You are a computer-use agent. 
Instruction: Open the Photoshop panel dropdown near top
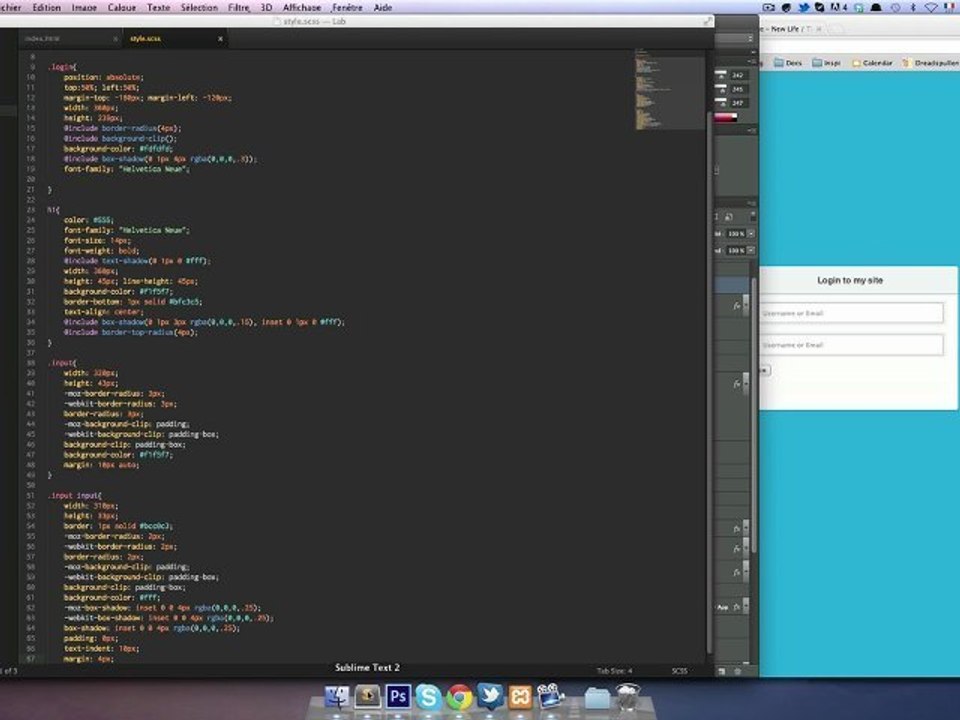[x=735, y=39]
